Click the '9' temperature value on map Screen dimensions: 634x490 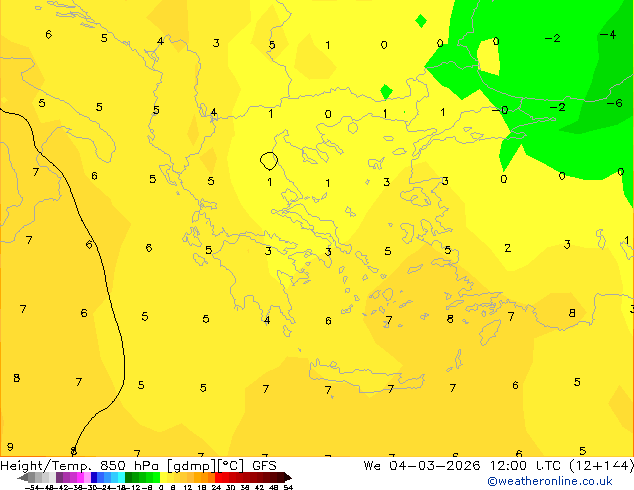[x=10, y=447]
